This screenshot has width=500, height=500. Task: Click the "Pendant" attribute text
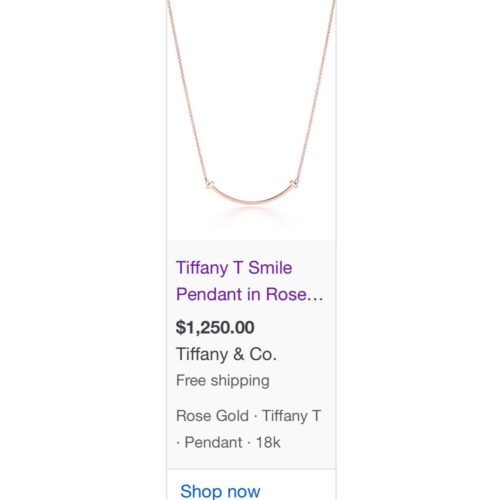point(213,442)
